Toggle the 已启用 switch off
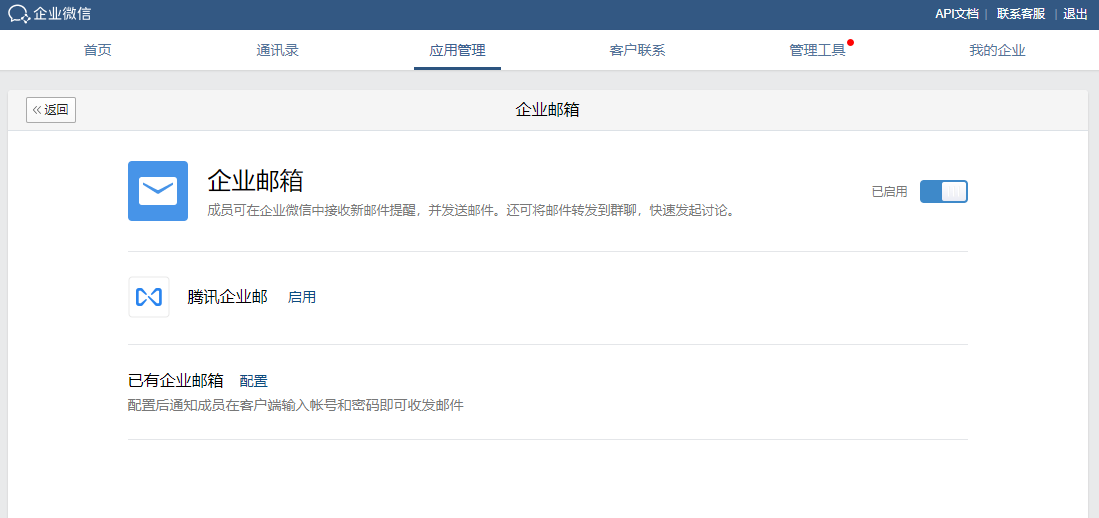Image resolution: width=1099 pixels, height=518 pixels. (x=943, y=191)
